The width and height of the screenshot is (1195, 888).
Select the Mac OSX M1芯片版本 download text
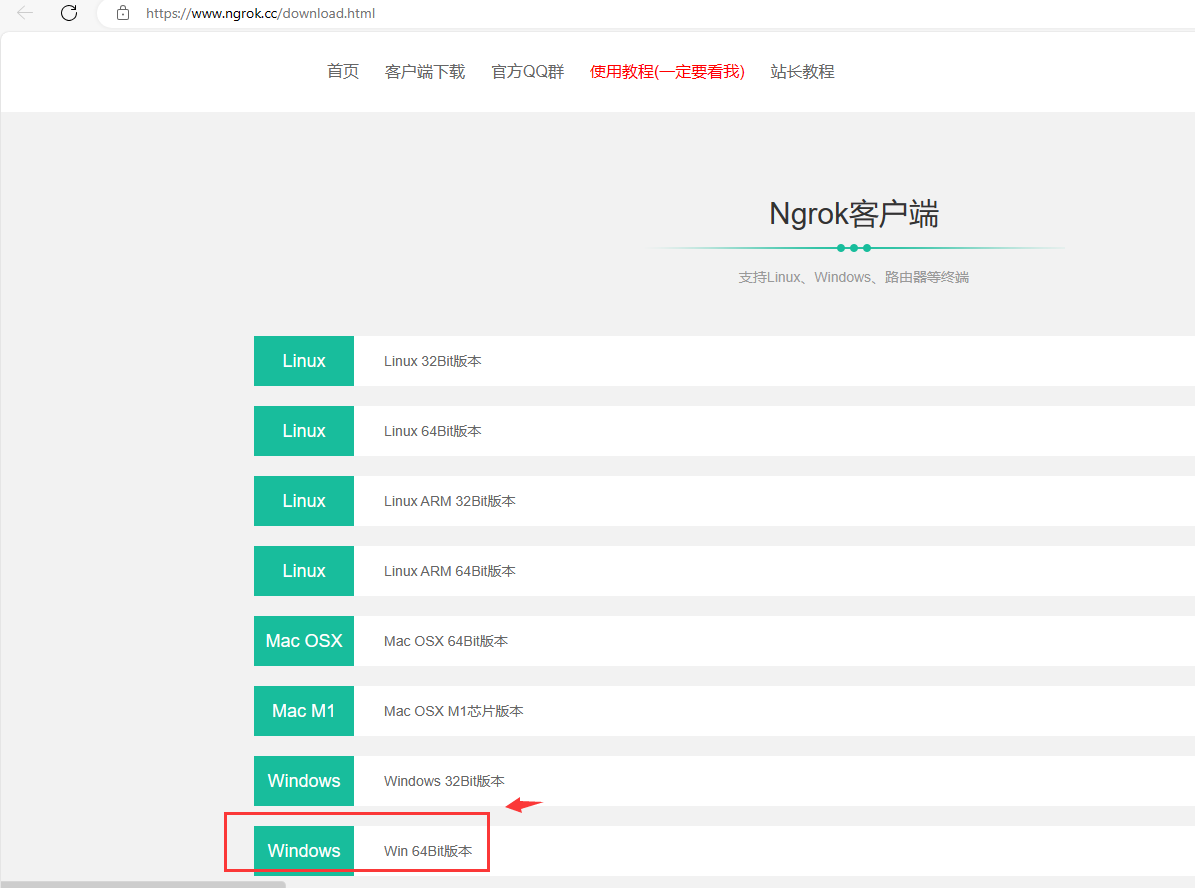tap(453, 711)
